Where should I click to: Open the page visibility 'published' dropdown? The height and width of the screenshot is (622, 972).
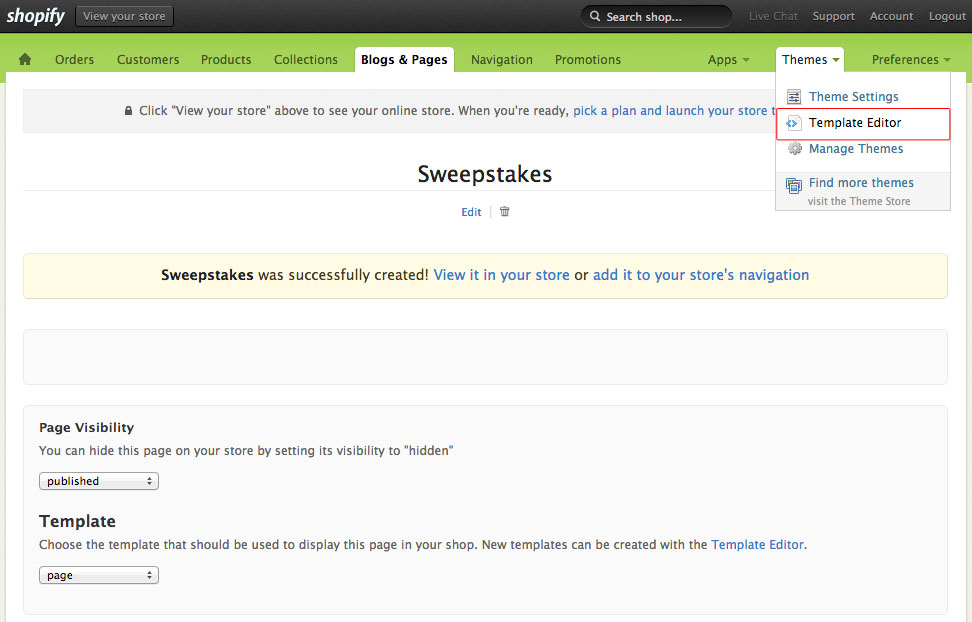(99, 481)
